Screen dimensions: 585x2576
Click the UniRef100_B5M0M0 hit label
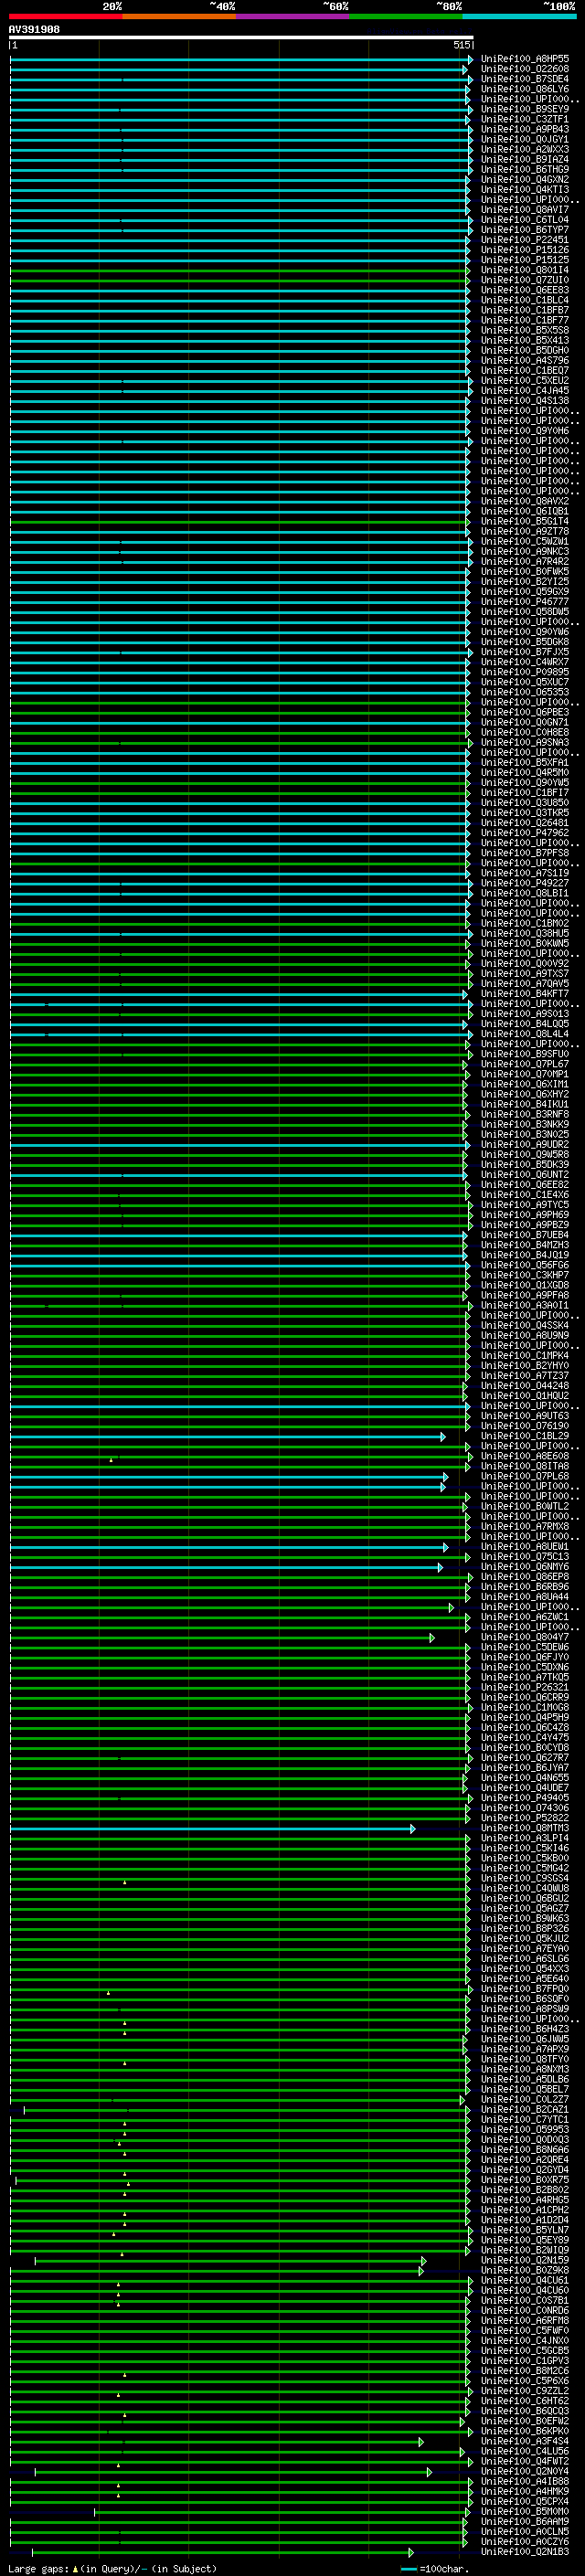[x=525, y=2511]
